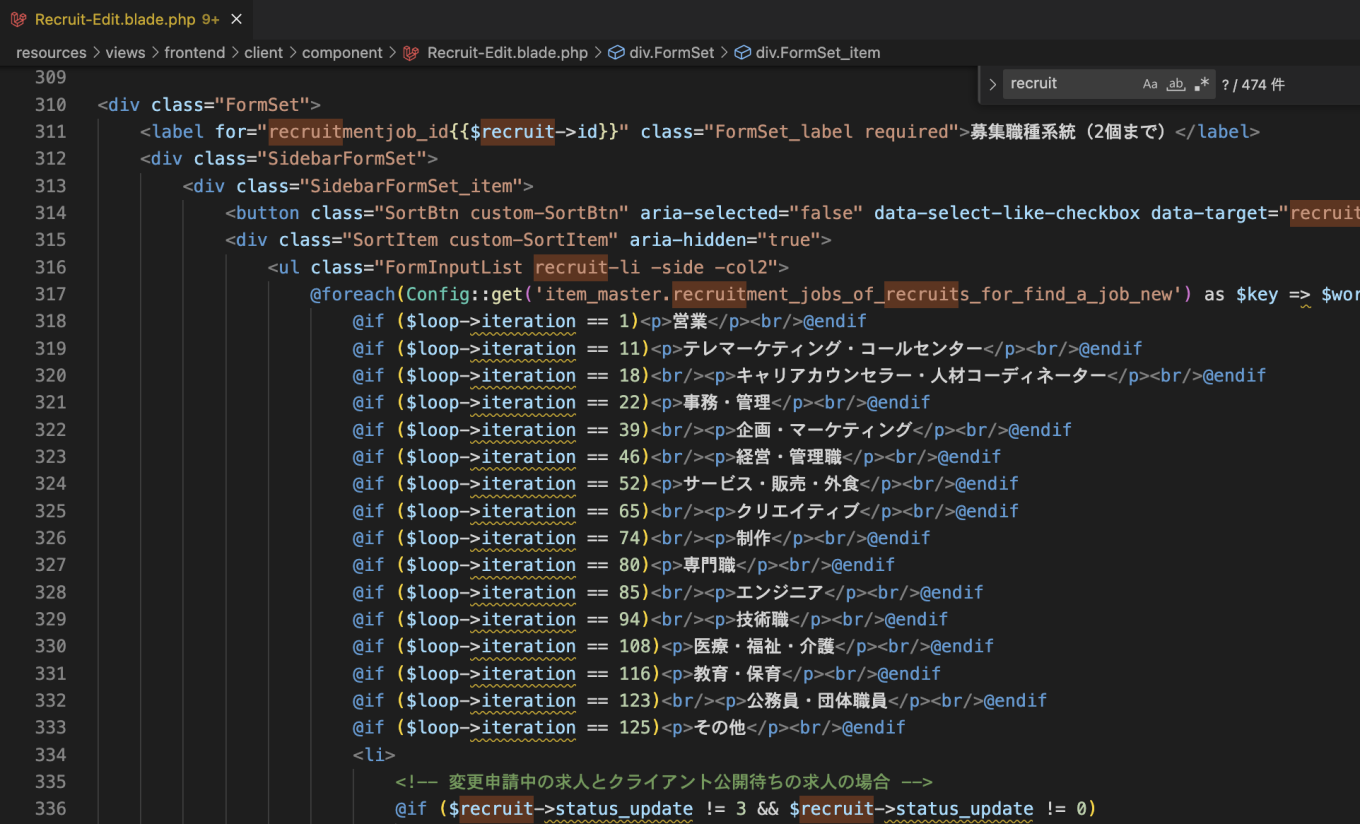The height and width of the screenshot is (824, 1360).
Task: Expand the Replace field using the chevron
Action: tap(992, 84)
